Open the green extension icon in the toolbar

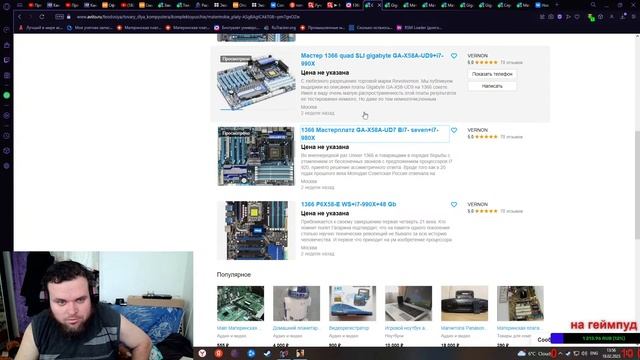point(591,17)
